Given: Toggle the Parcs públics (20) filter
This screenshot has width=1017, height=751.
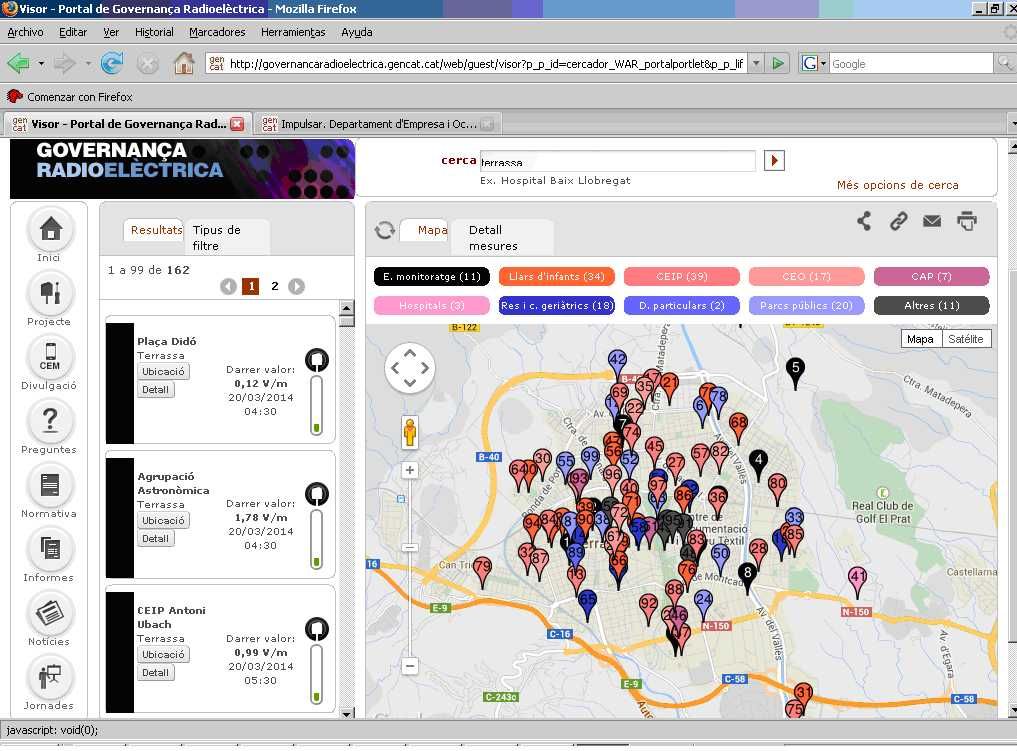Looking at the screenshot, I should point(806,305).
